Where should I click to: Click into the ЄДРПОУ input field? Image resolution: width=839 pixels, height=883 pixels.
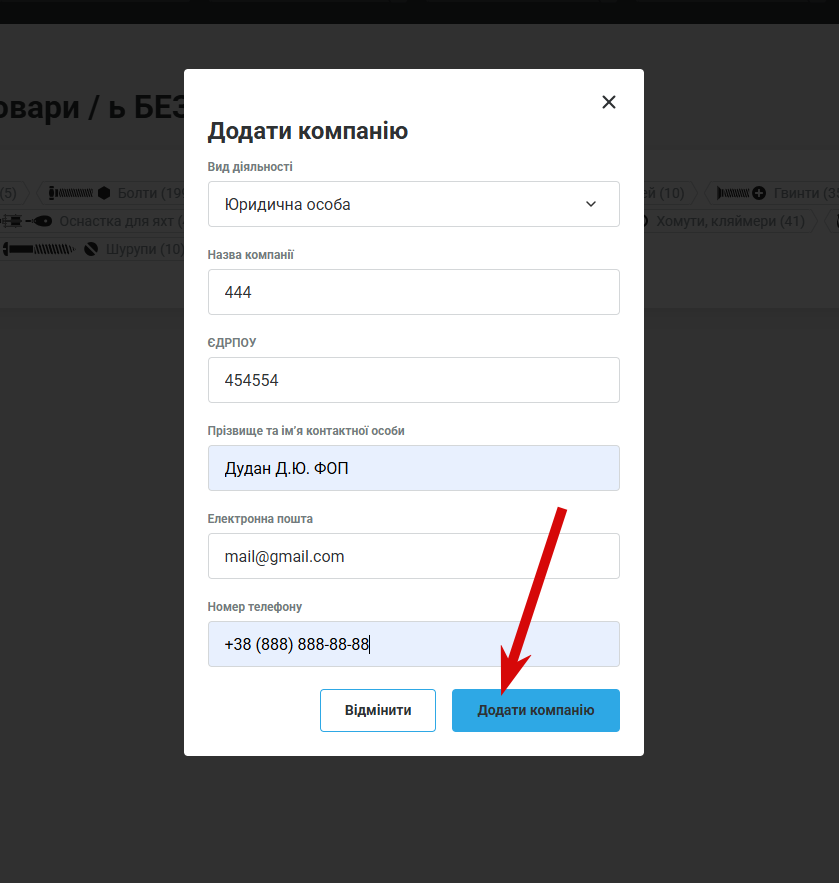click(x=414, y=380)
